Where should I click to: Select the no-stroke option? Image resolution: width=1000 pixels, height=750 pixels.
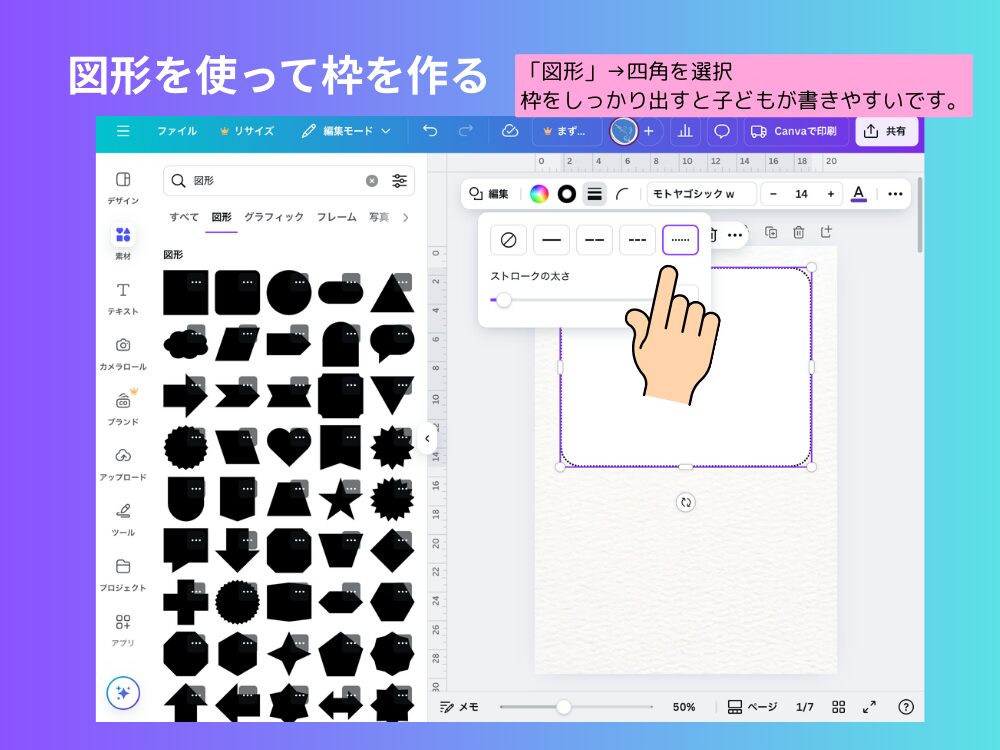[x=508, y=240]
